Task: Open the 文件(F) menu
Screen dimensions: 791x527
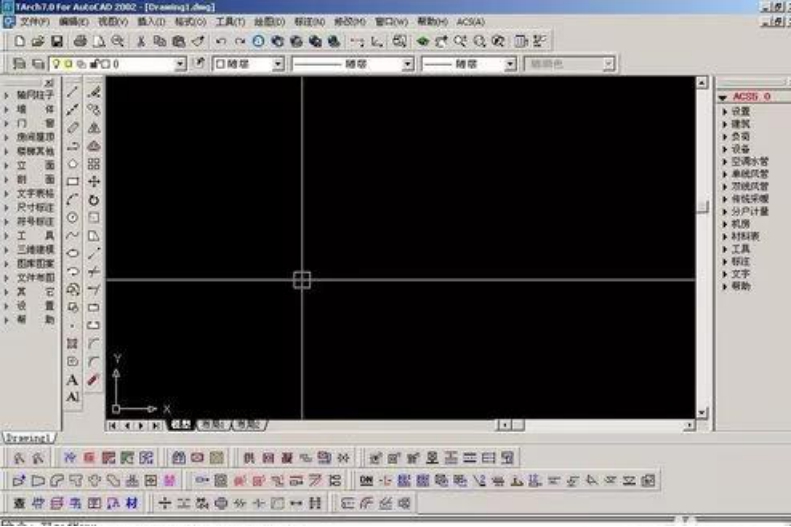Action: 34,22
